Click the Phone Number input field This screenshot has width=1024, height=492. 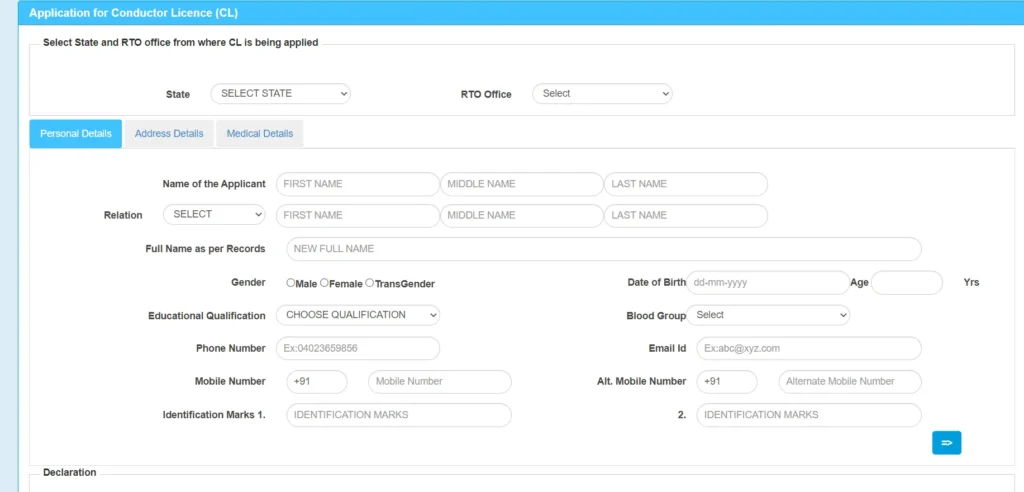pyautogui.click(x=357, y=348)
